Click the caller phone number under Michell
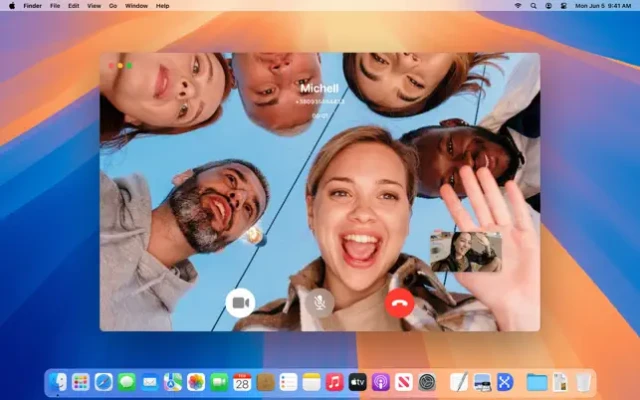This screenshot has width=640, height=400. (x=320, y=102)
